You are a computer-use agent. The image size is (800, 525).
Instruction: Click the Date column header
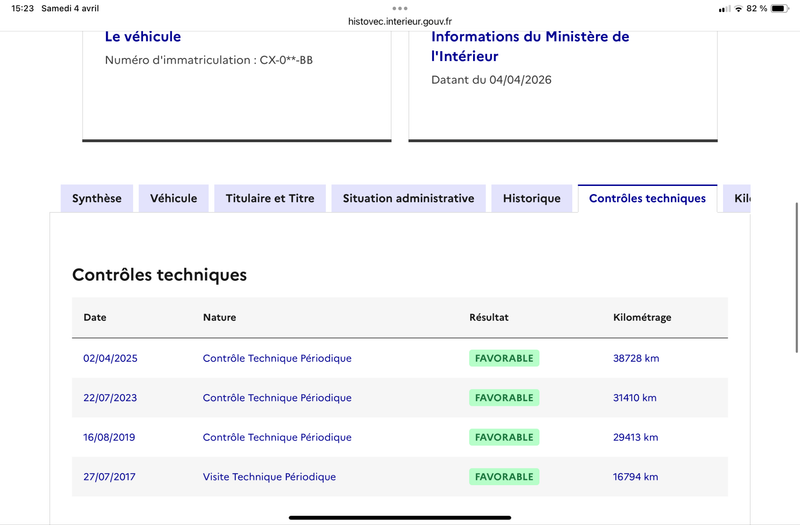pos(95,317)
